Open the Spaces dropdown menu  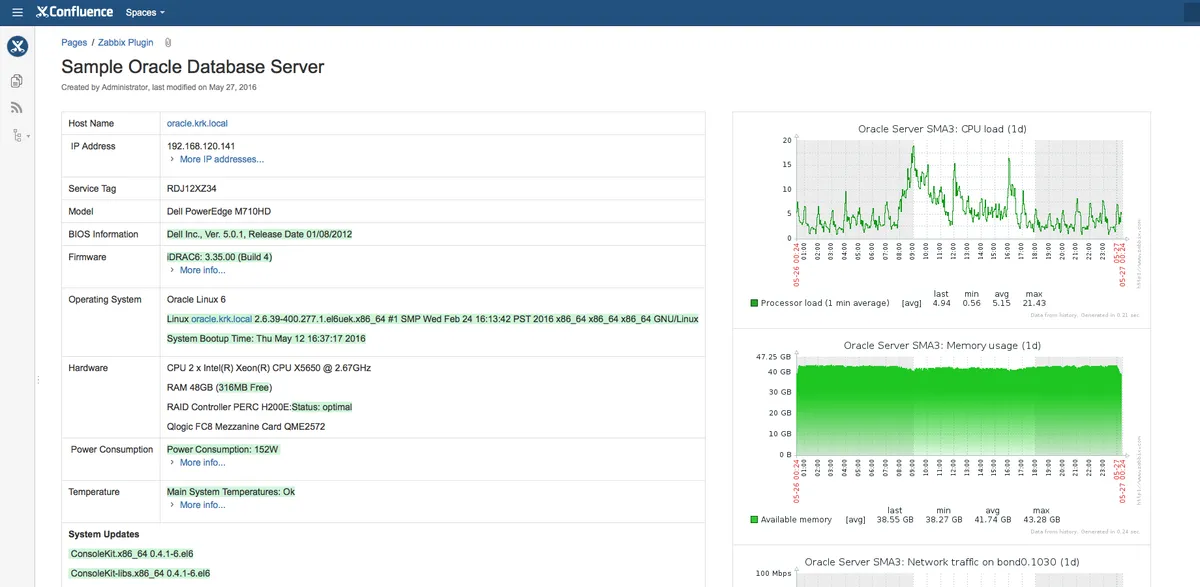coord(145,13)
